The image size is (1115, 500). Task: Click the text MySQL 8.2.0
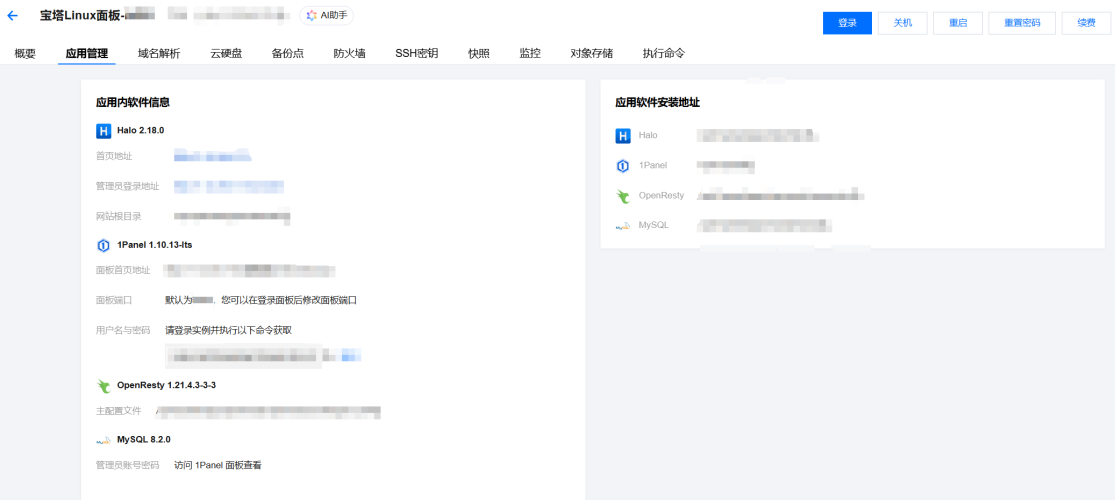144,440
